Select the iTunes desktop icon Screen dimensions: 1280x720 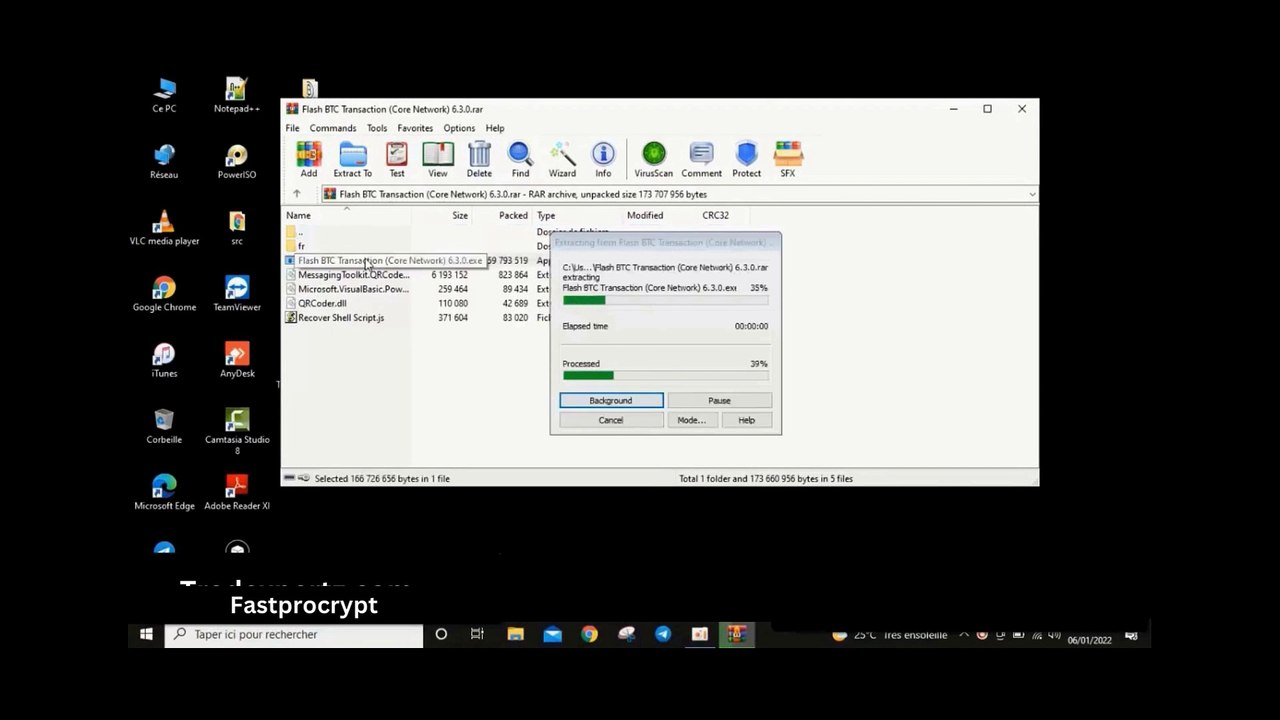tap(164, 360)
